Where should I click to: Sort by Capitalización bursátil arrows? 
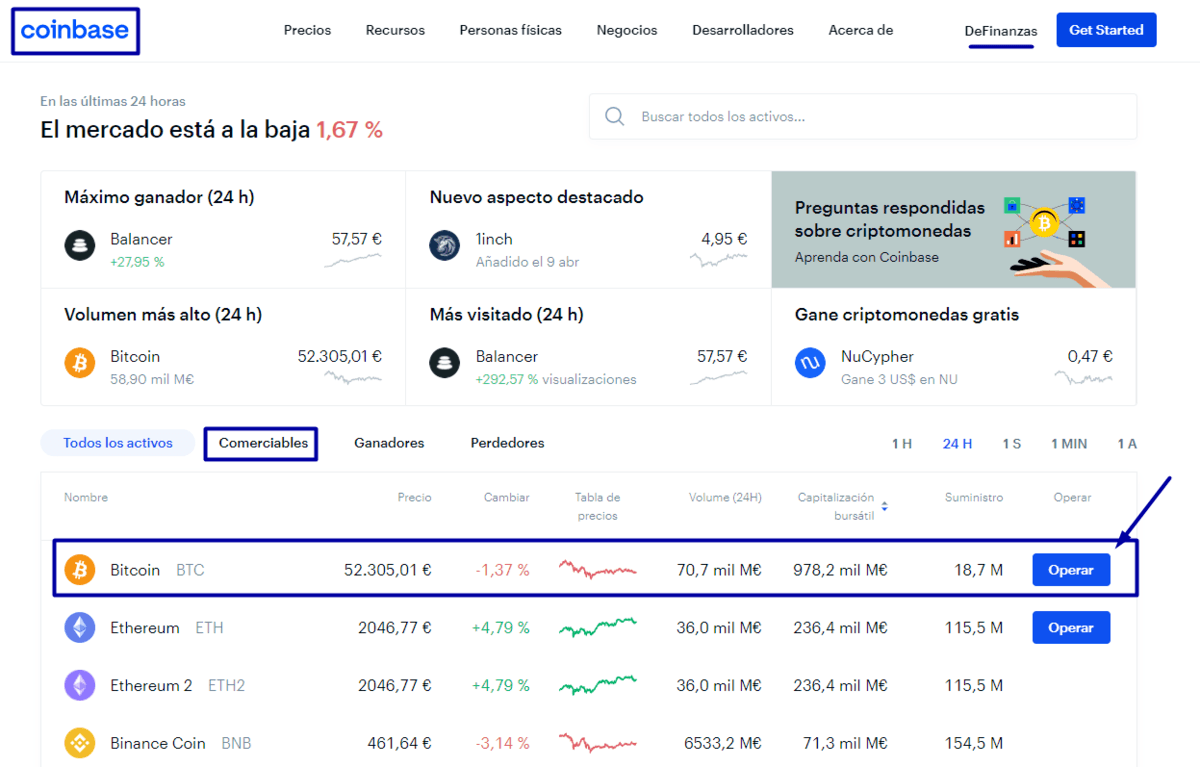click(884, 507)
